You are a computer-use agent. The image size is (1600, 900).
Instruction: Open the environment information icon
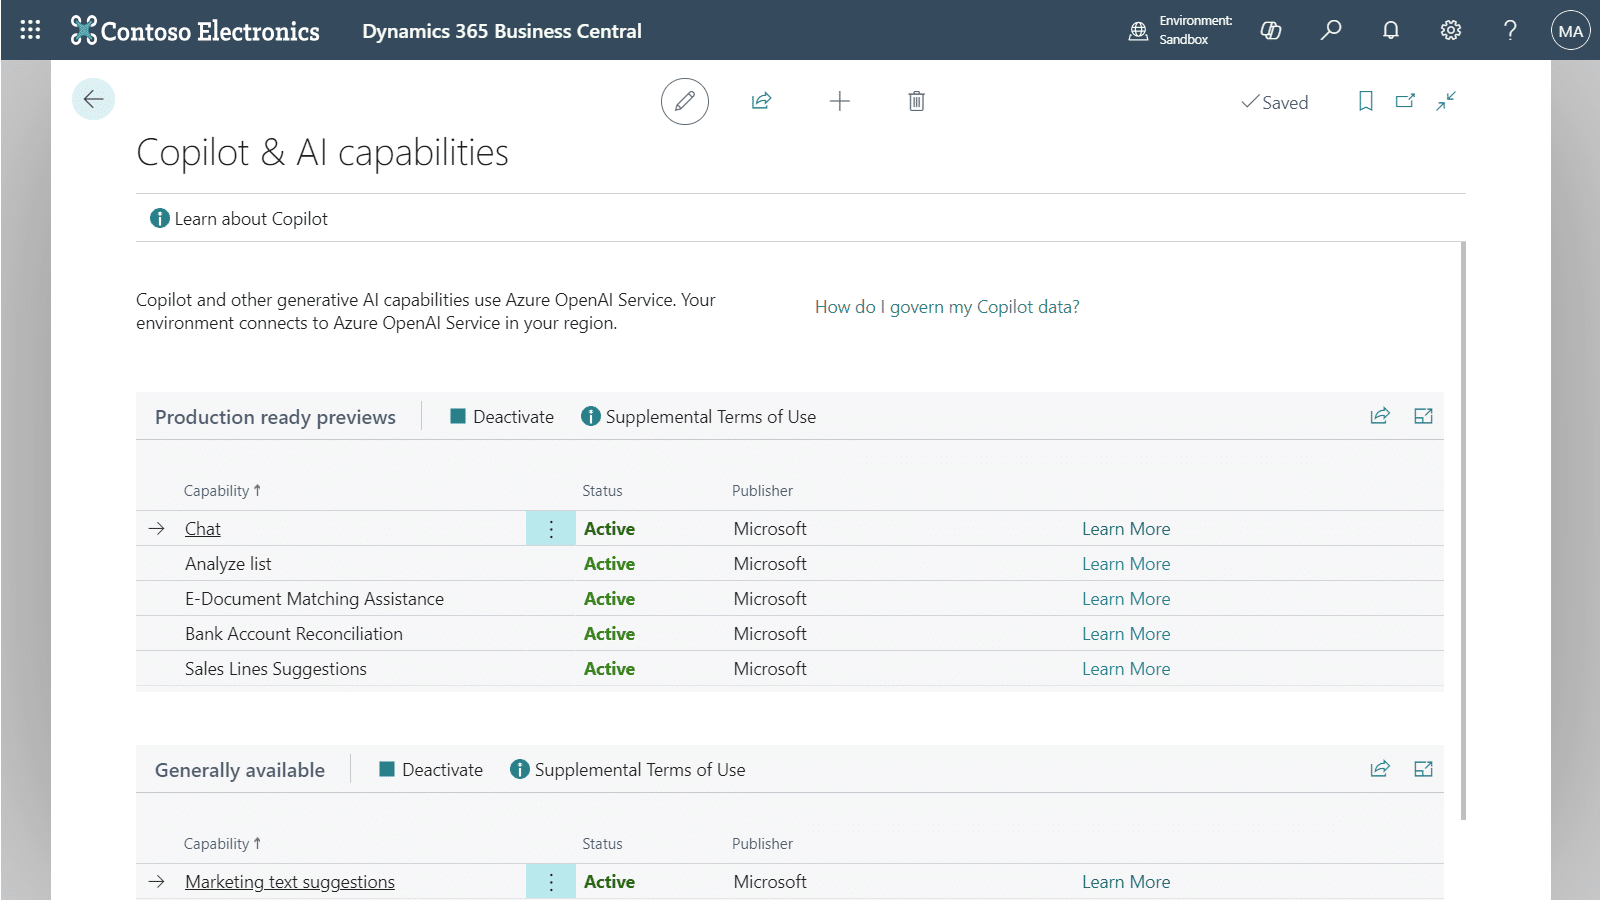click(1138, 31)
